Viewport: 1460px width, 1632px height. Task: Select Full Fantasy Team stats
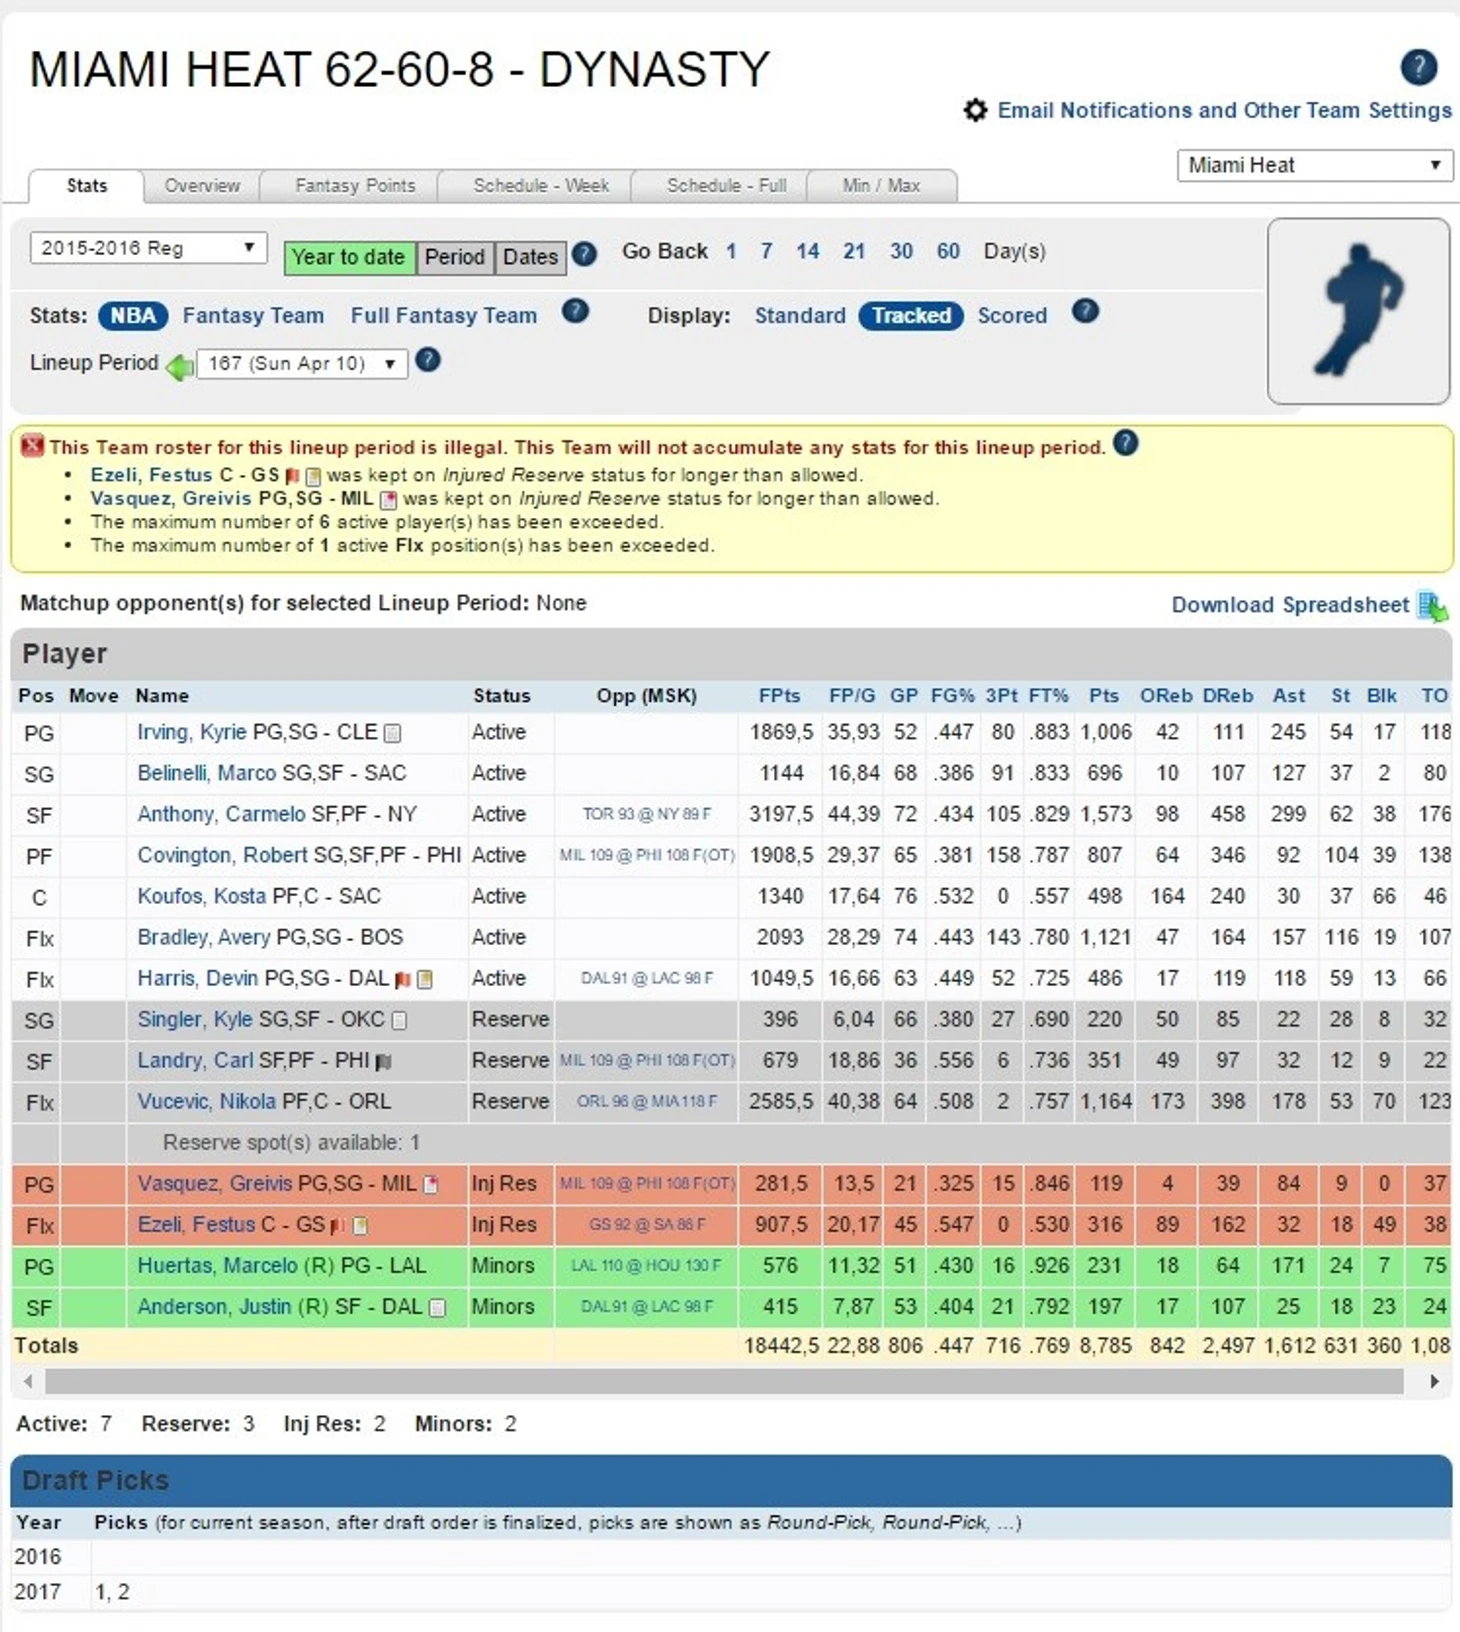pos(444,316)
